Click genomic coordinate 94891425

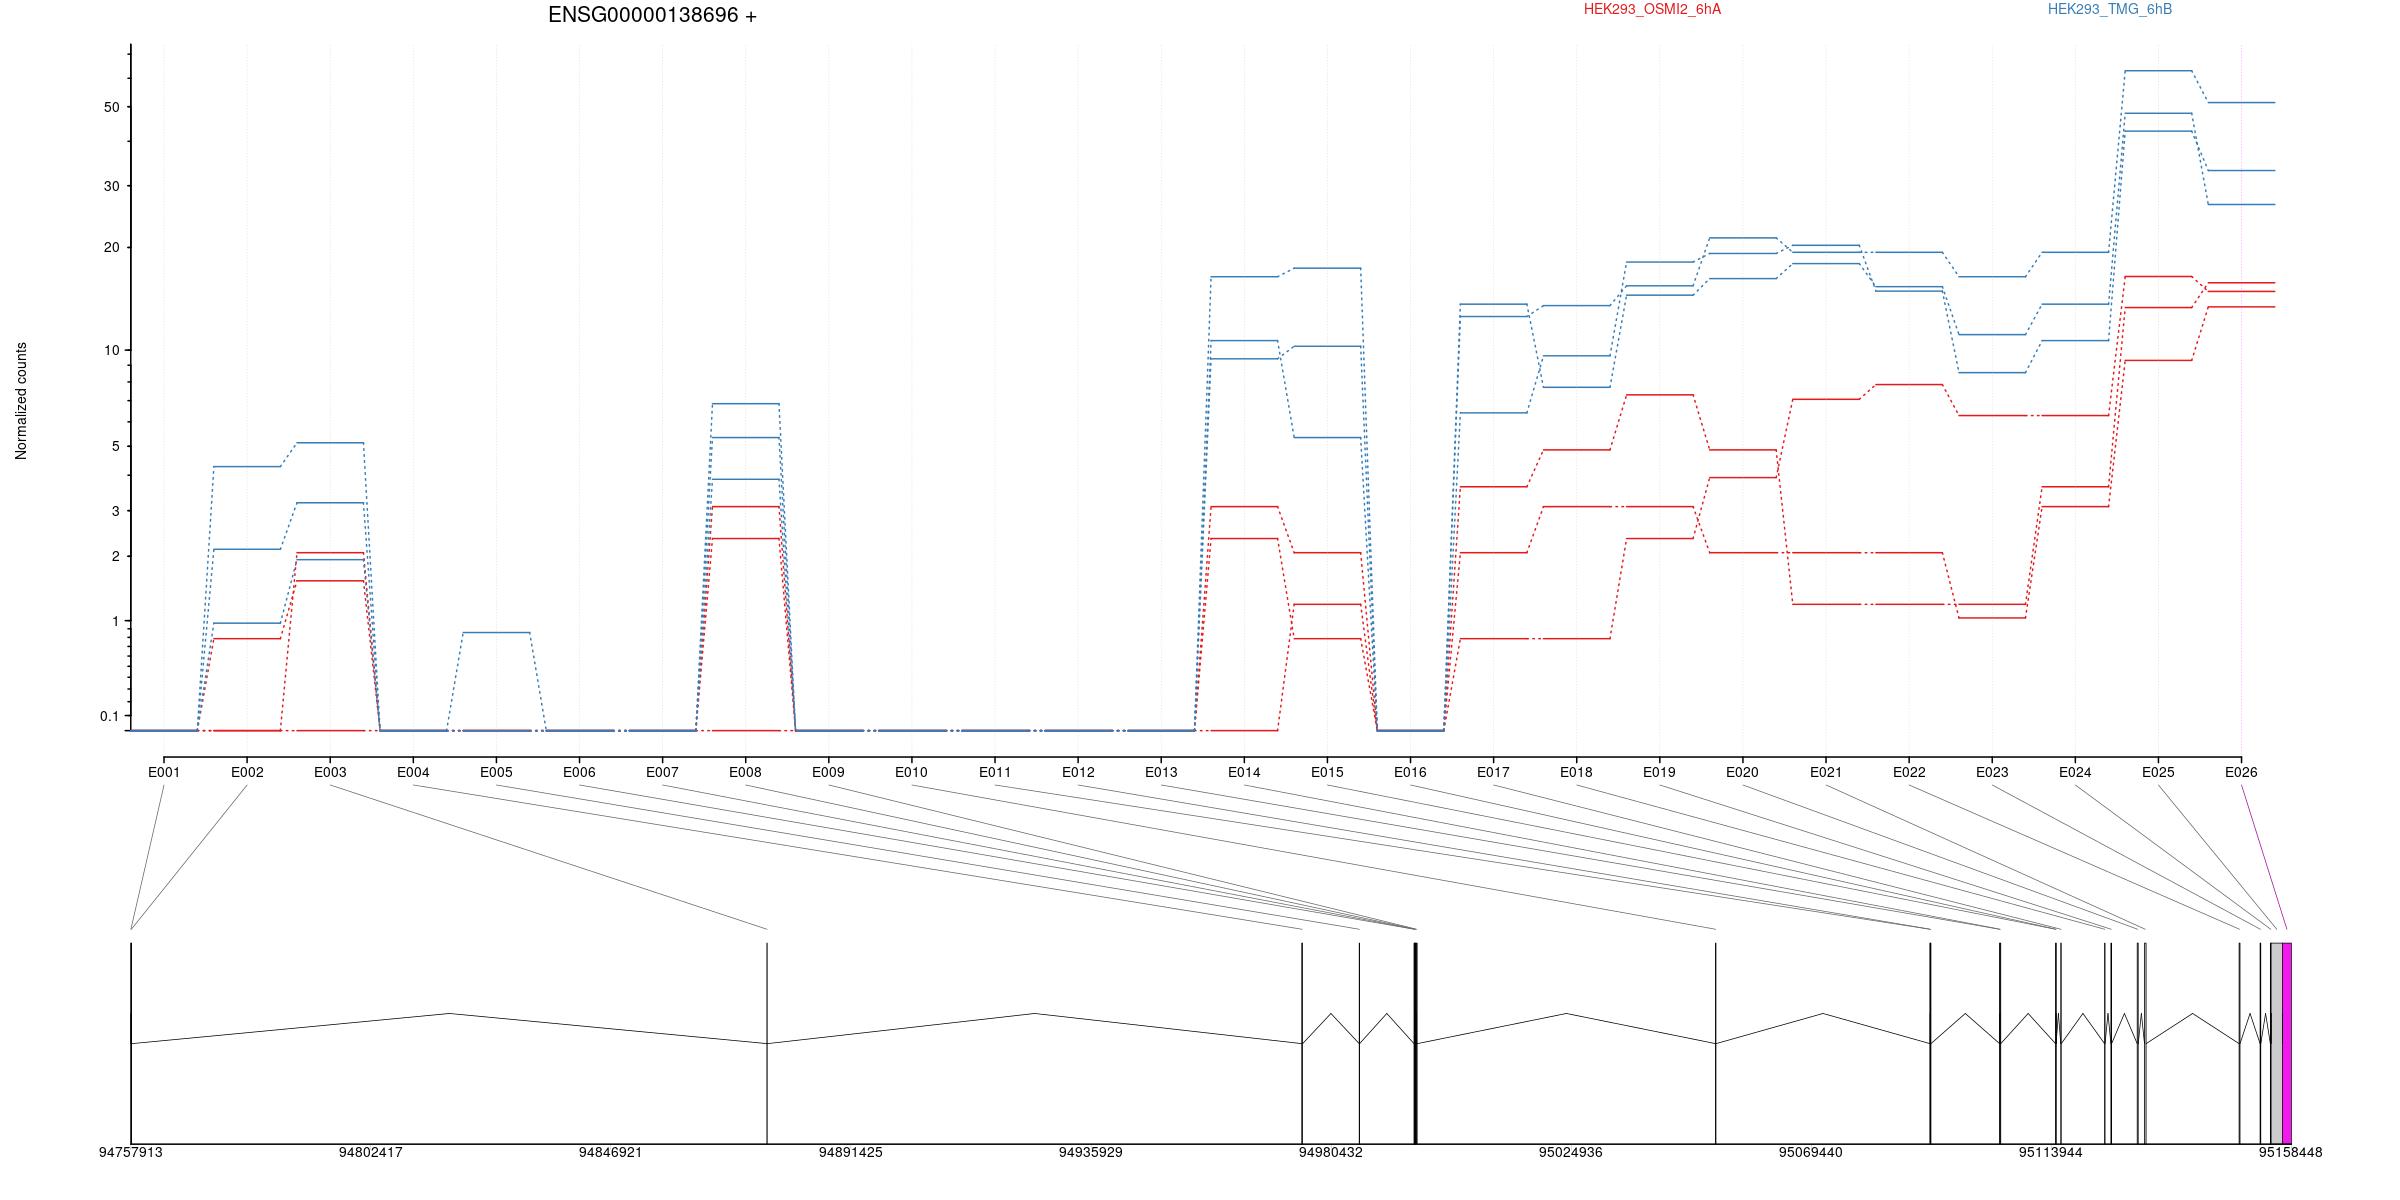click(x=851, y=1152)
